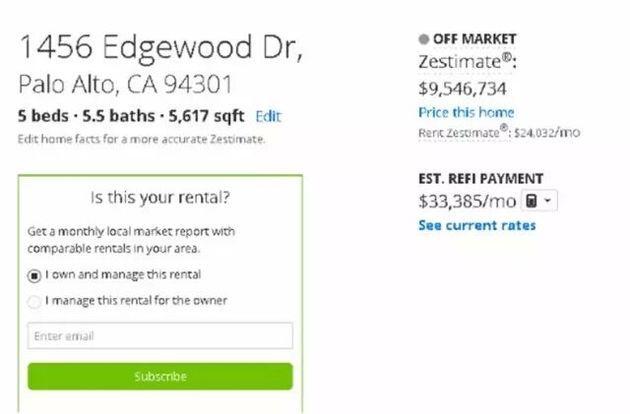Click the $33,385/mo refi payment amount

pos(467,201)
